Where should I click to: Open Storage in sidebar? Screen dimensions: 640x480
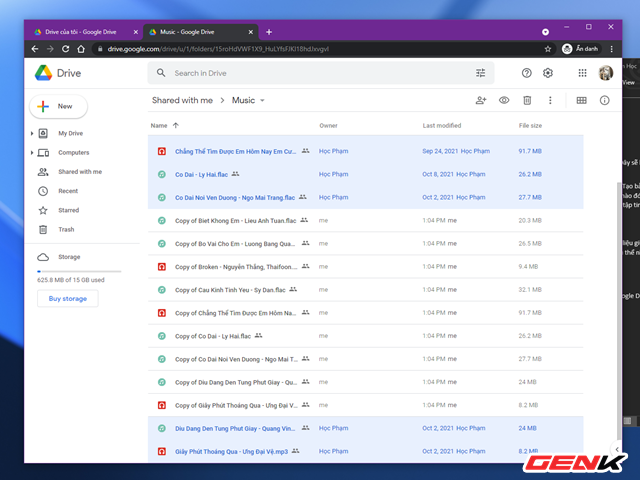(69, 257)
